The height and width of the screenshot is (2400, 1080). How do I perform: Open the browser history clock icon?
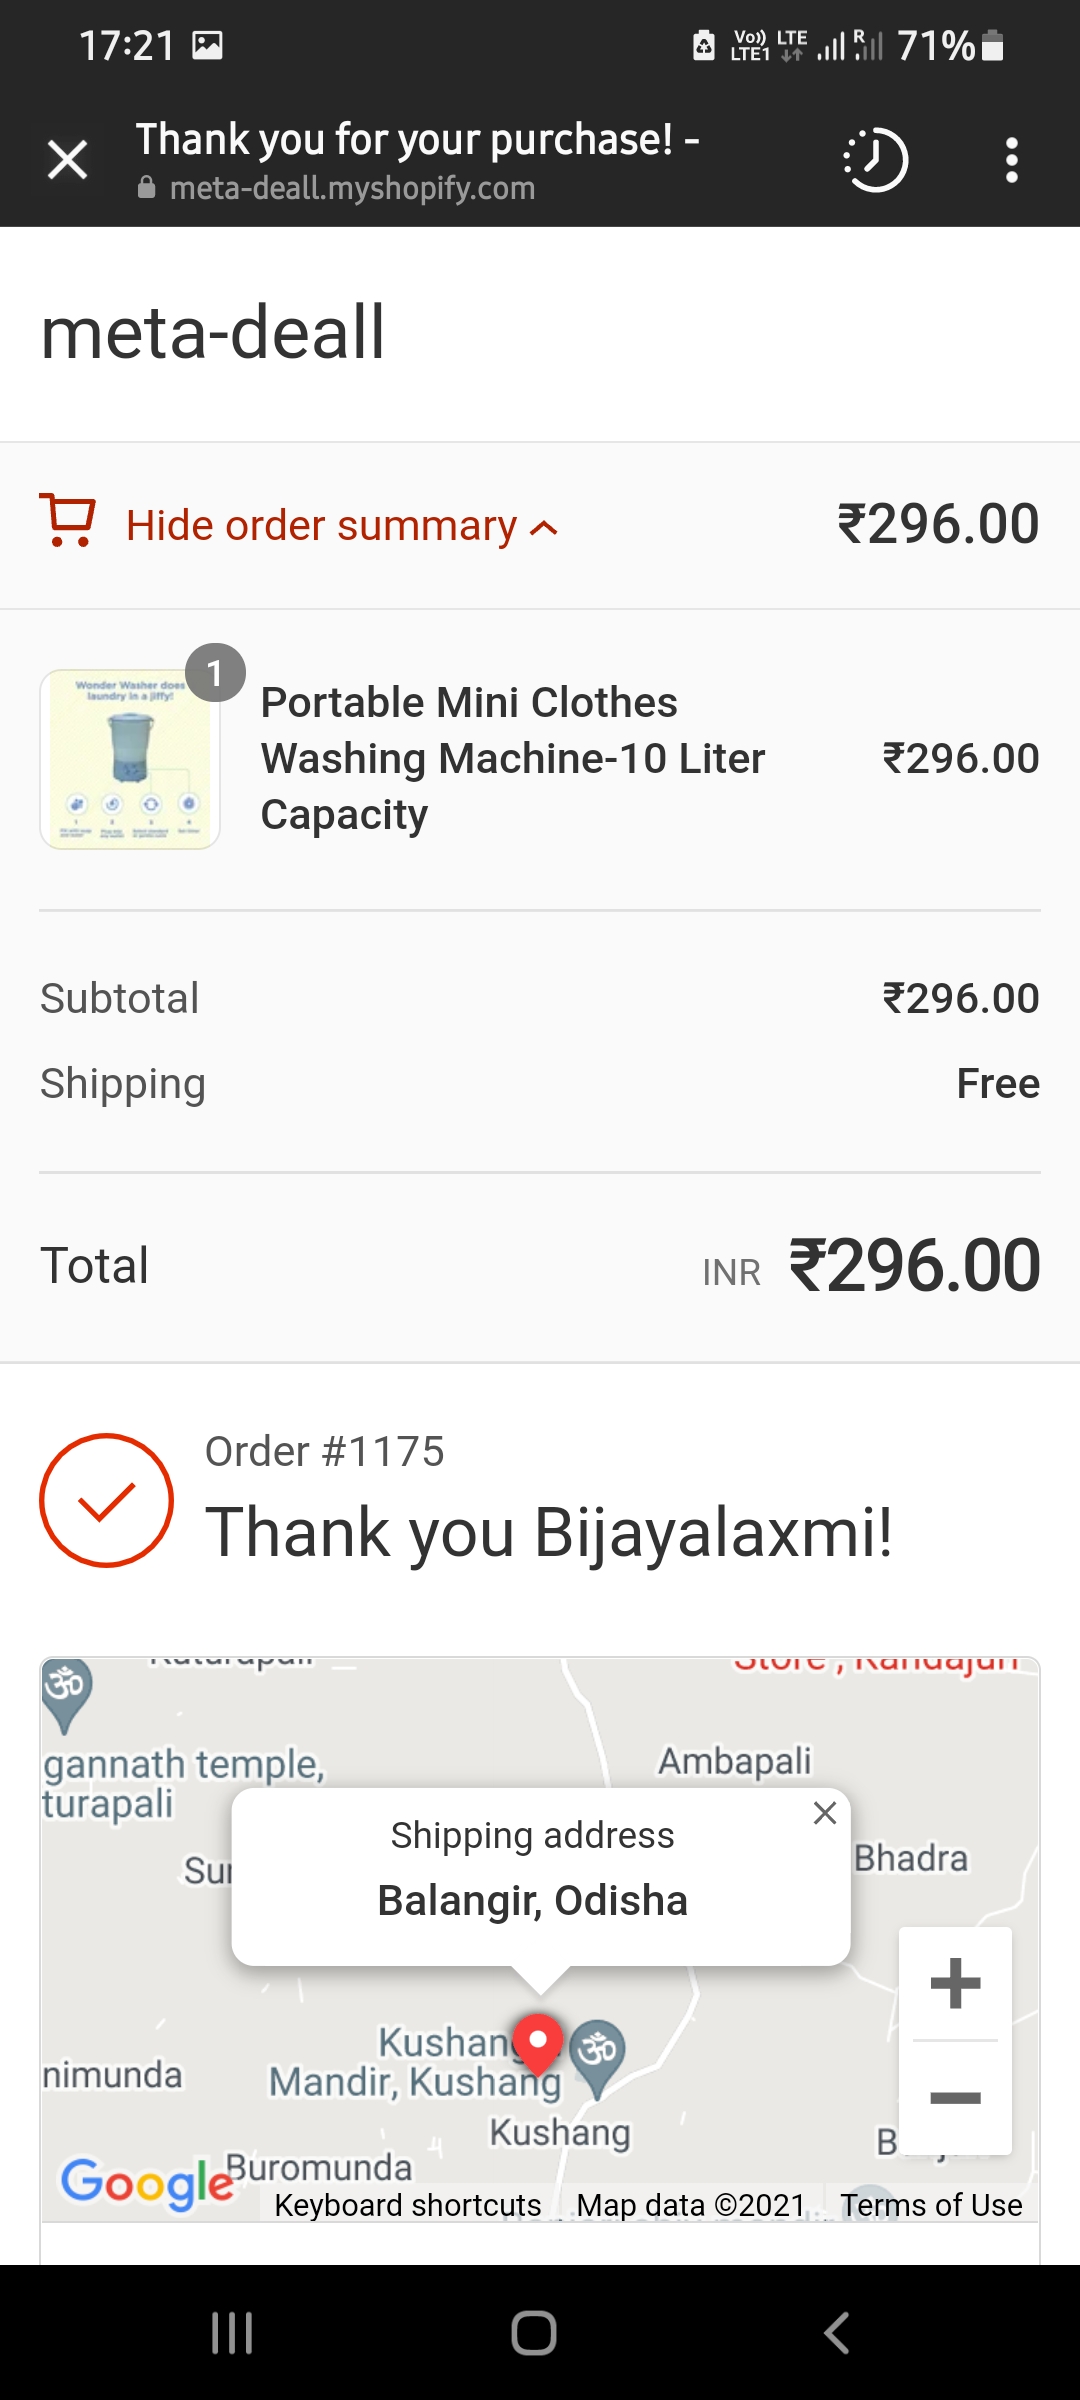(876, 160)
